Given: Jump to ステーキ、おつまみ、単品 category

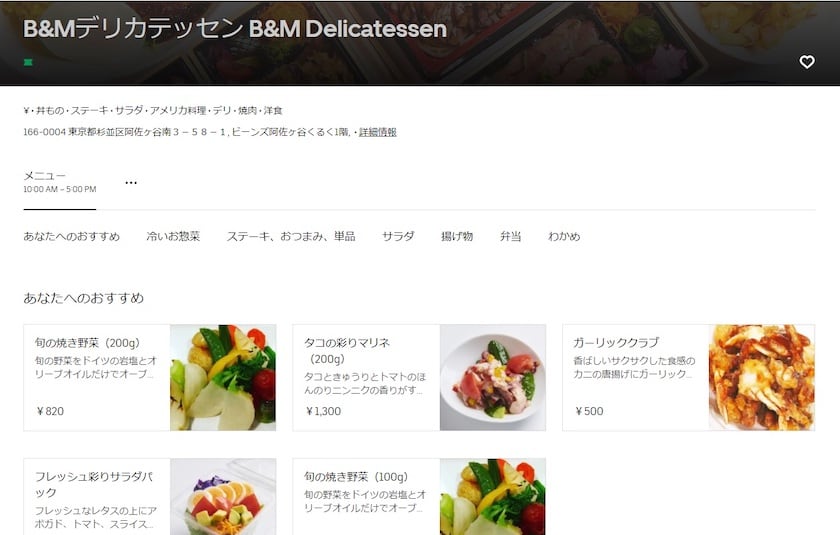Looking at the screenshot, I should point(291,236).
